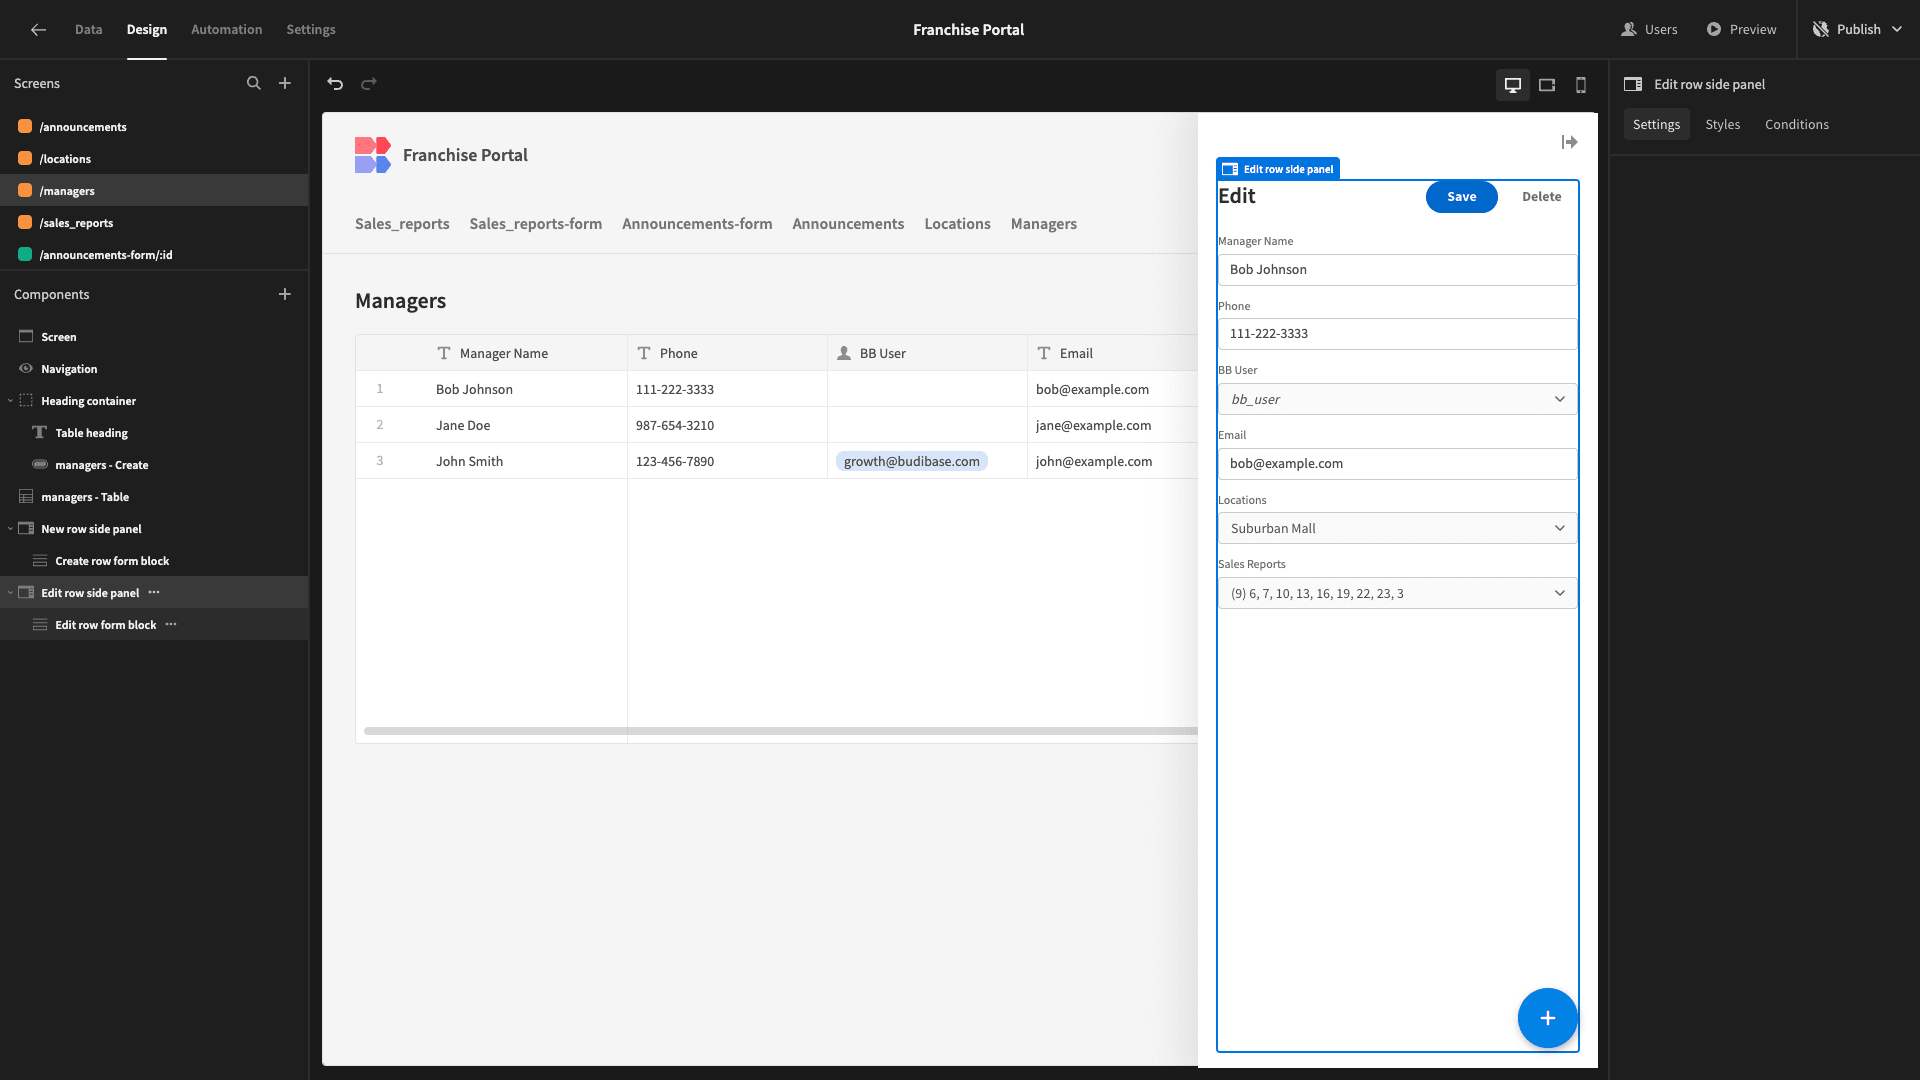Image resolution: width=1920 pixels, height=1080 pixels.
Task: Switch to tablet preview size
Action: coord(1547,85)
